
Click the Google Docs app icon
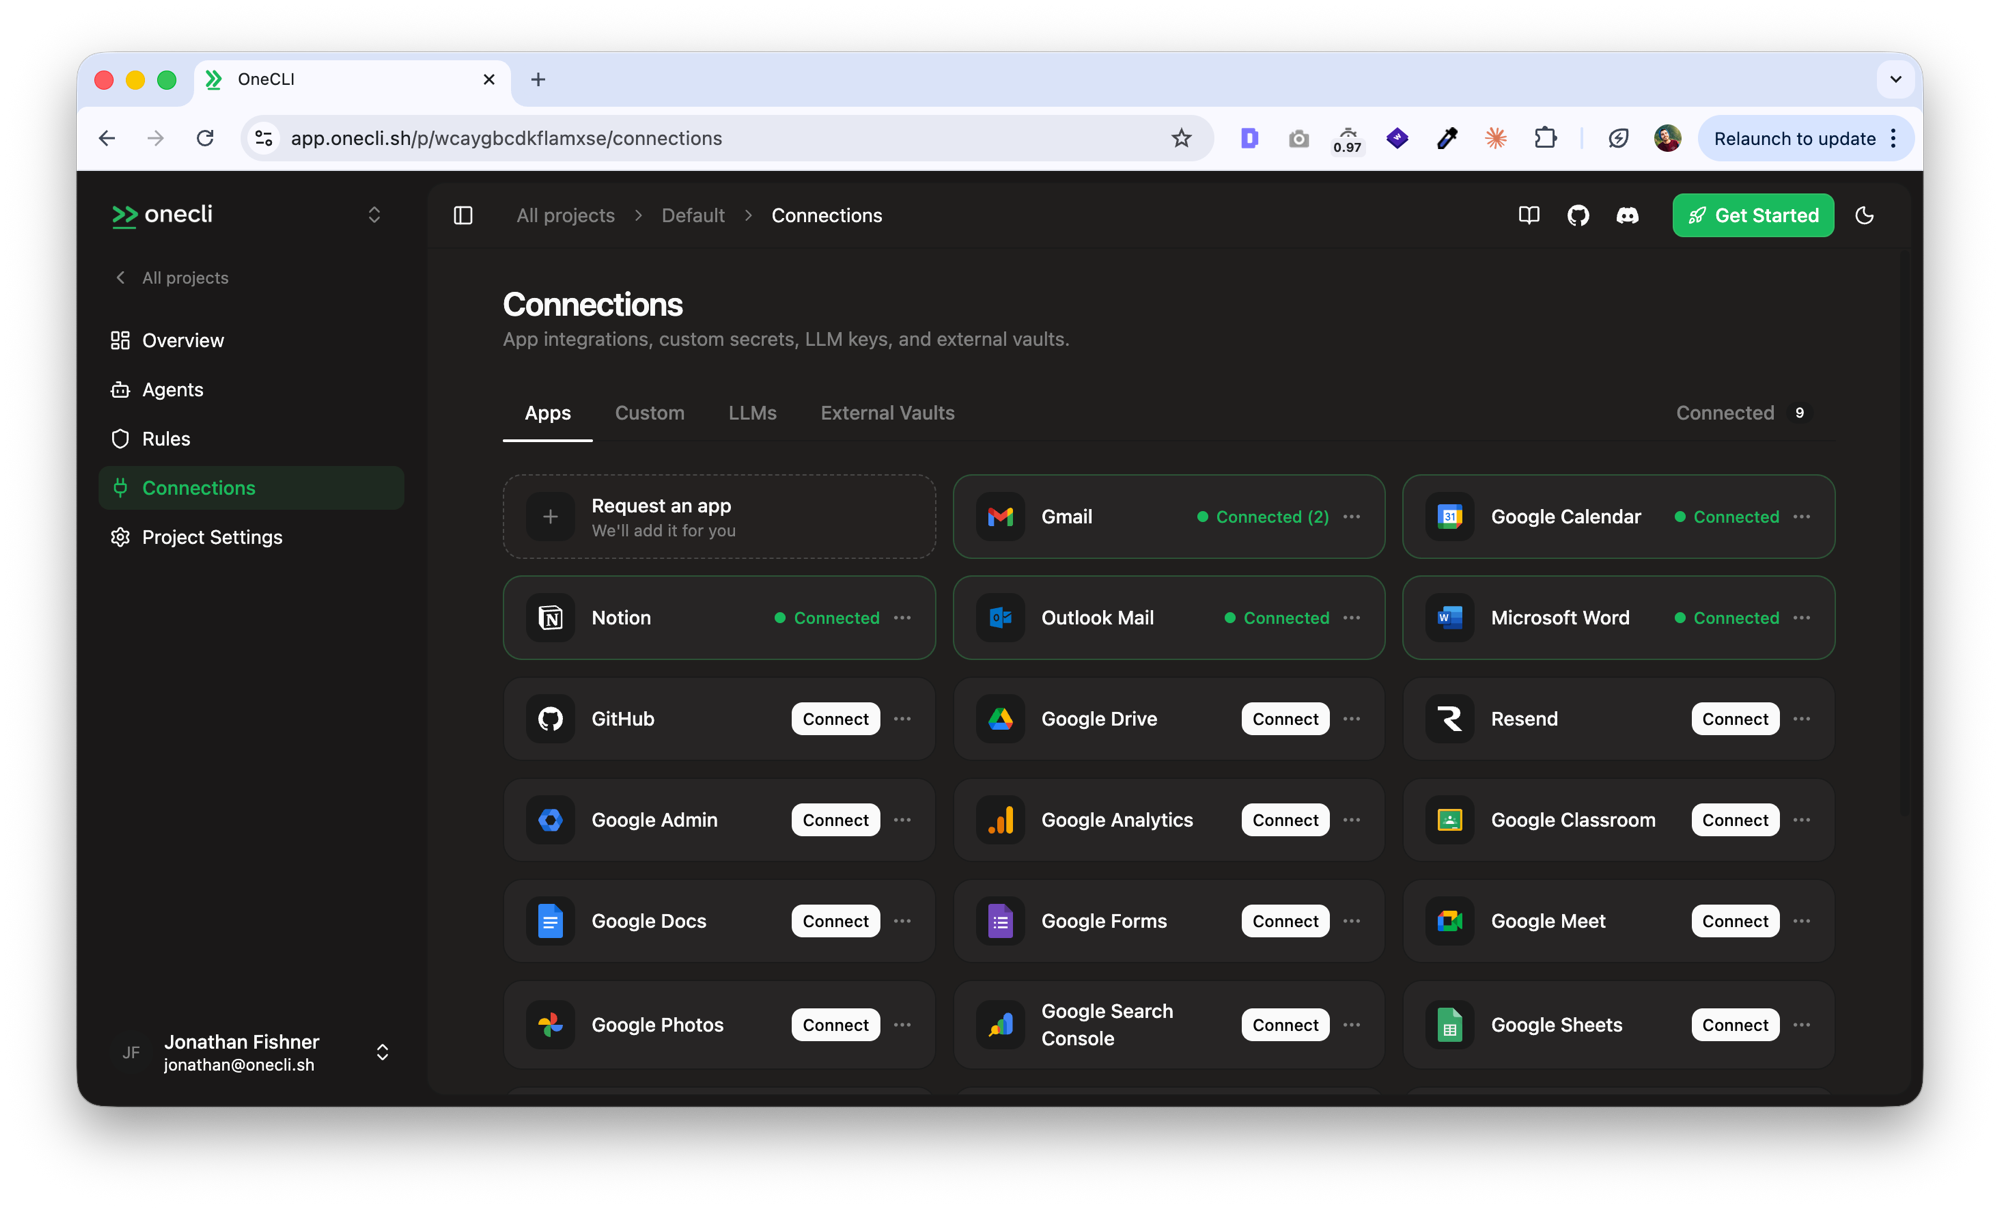551,921
